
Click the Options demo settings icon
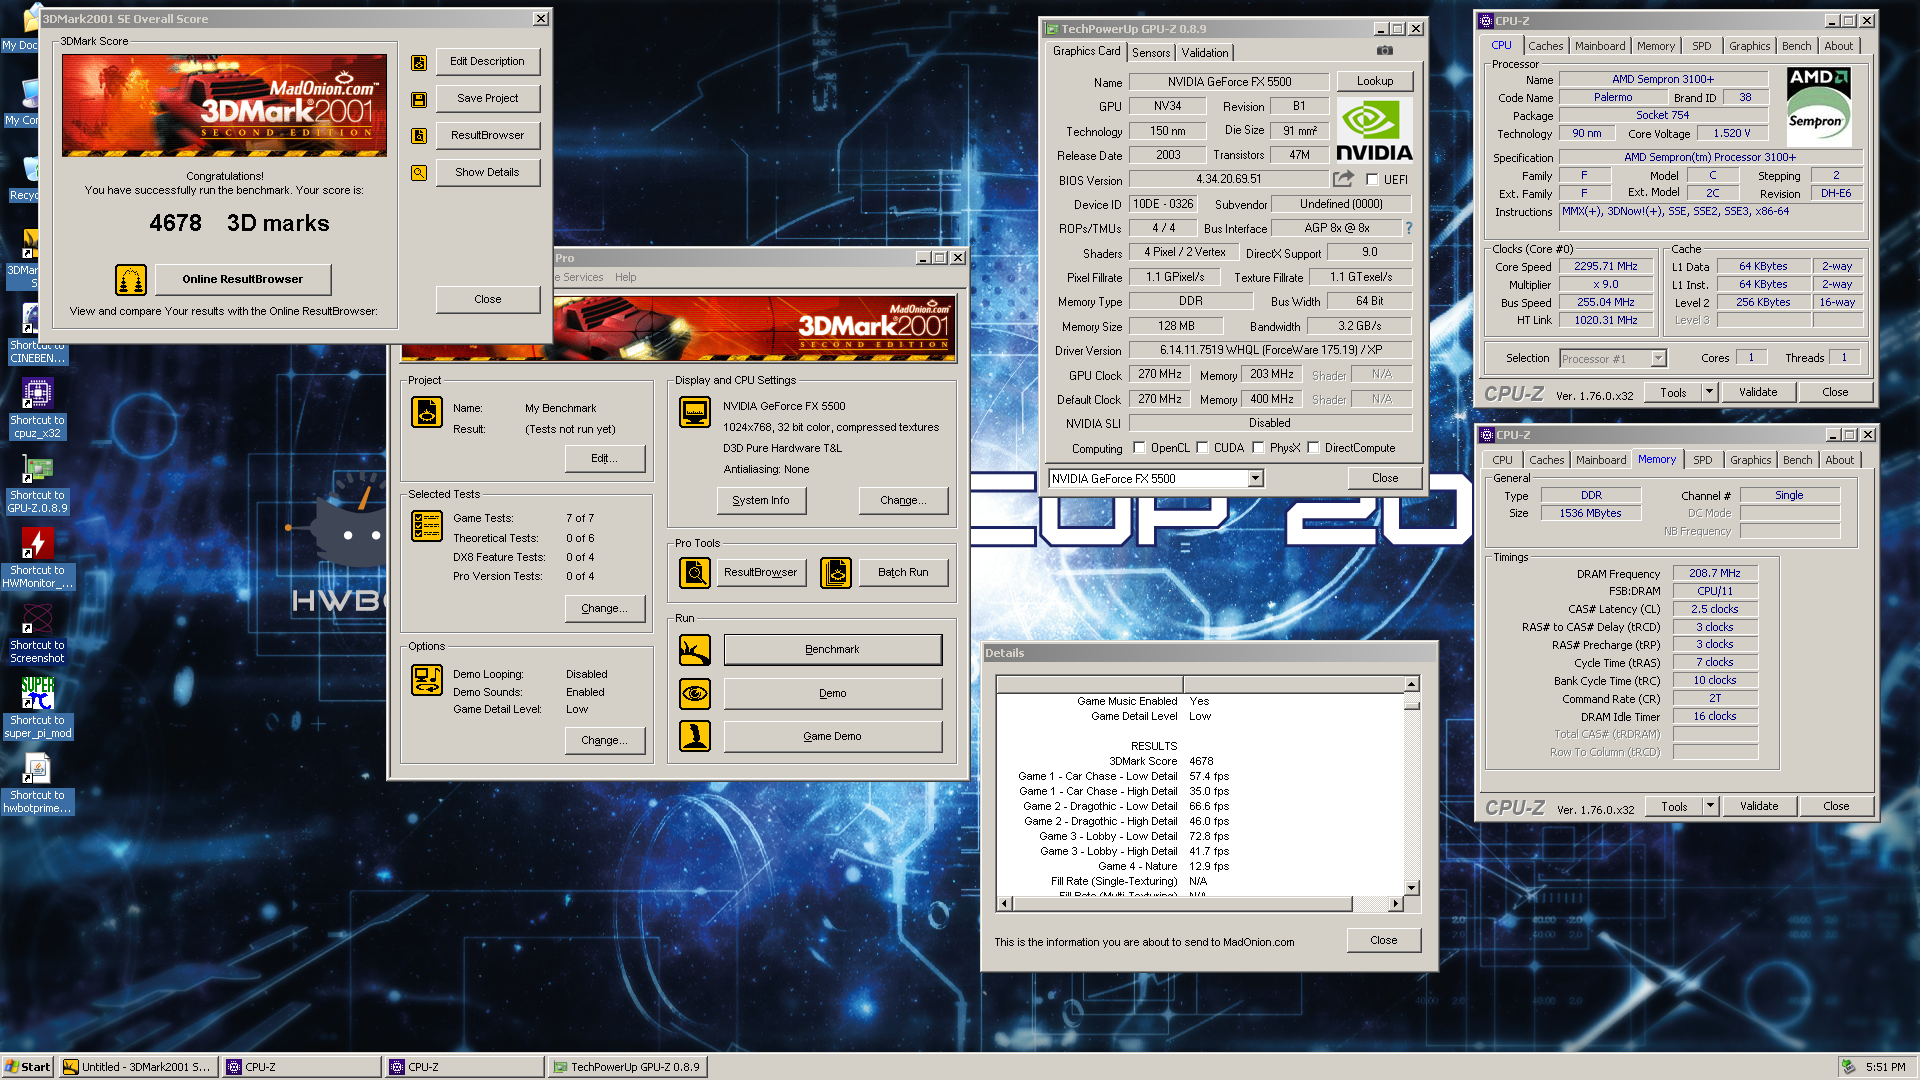427,680
